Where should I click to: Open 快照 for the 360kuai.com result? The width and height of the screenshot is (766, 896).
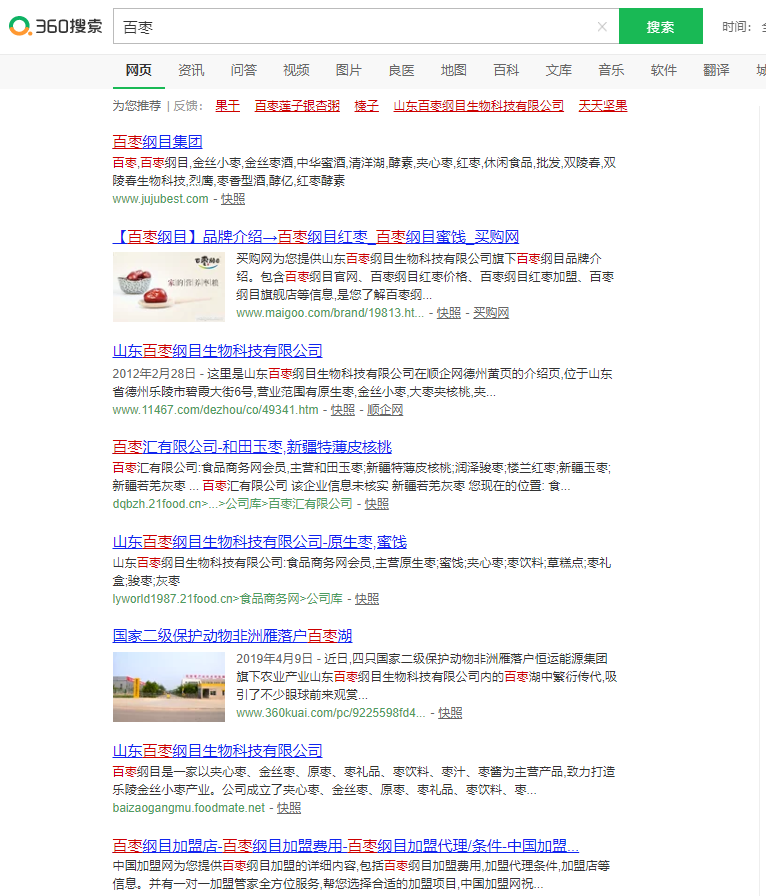click(x=450, y=713)
